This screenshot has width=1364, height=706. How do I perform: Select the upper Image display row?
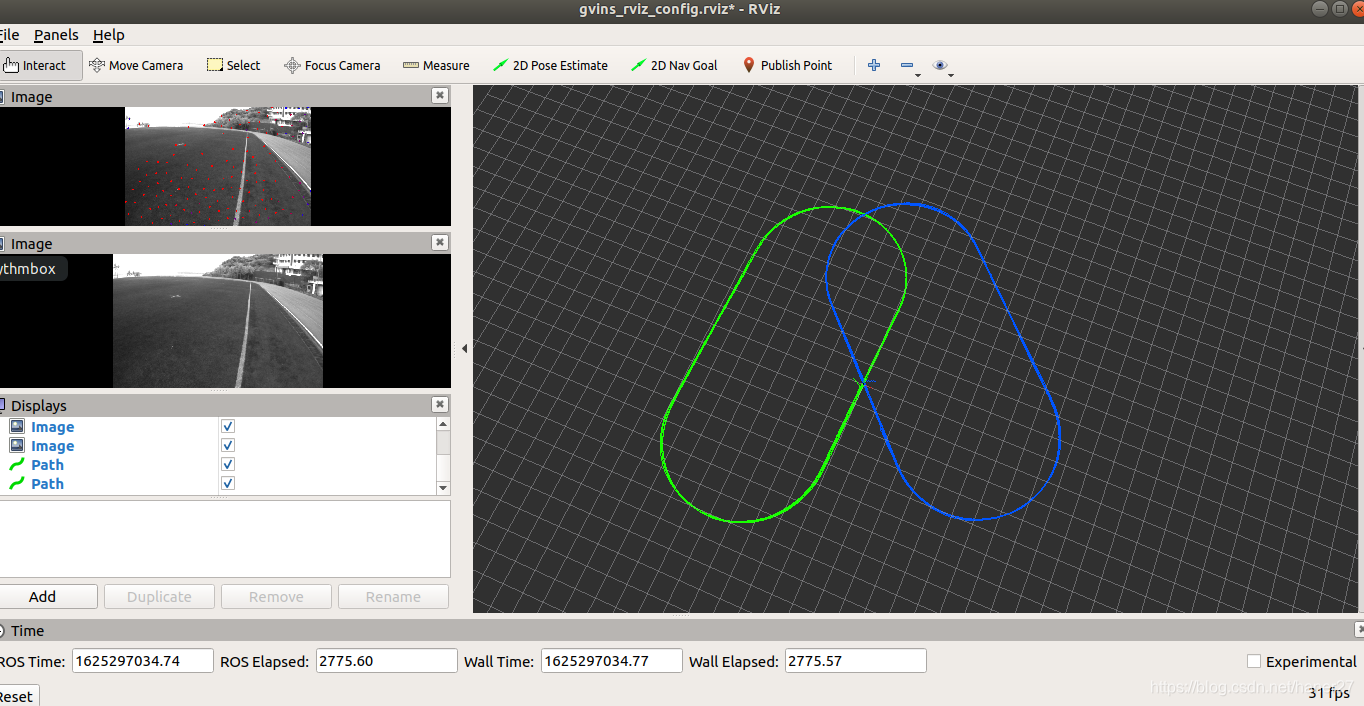click(x=218, y=427)
